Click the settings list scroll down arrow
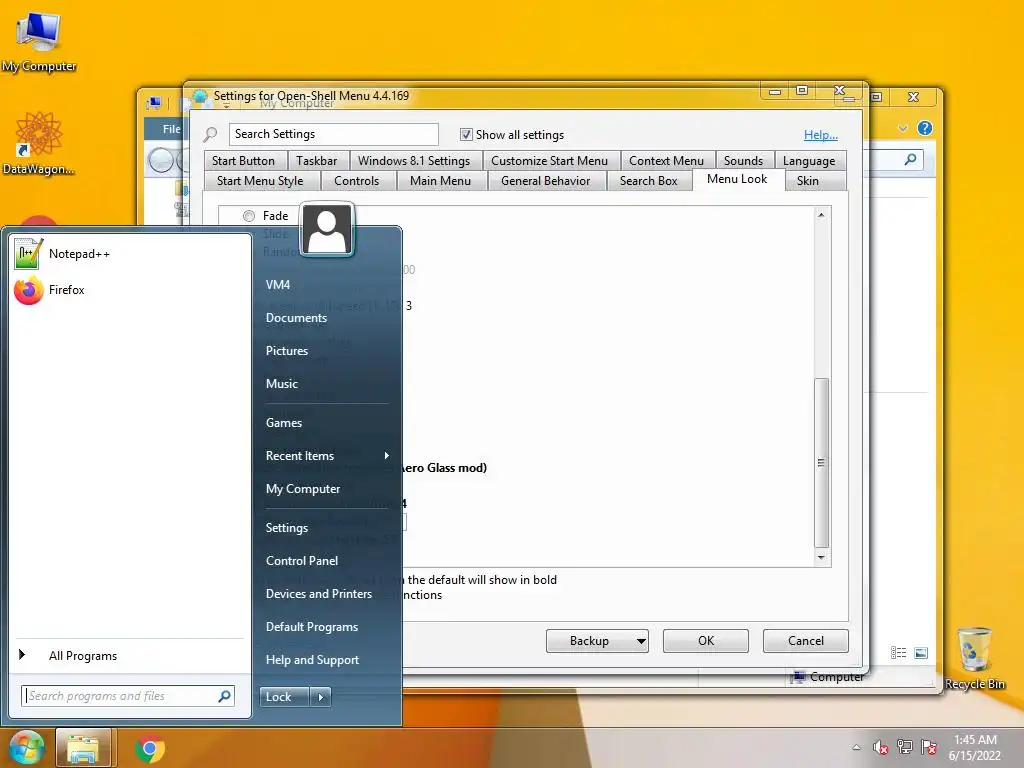The width and height of the screenshot is (1024, 768). [x=822, y=558]
